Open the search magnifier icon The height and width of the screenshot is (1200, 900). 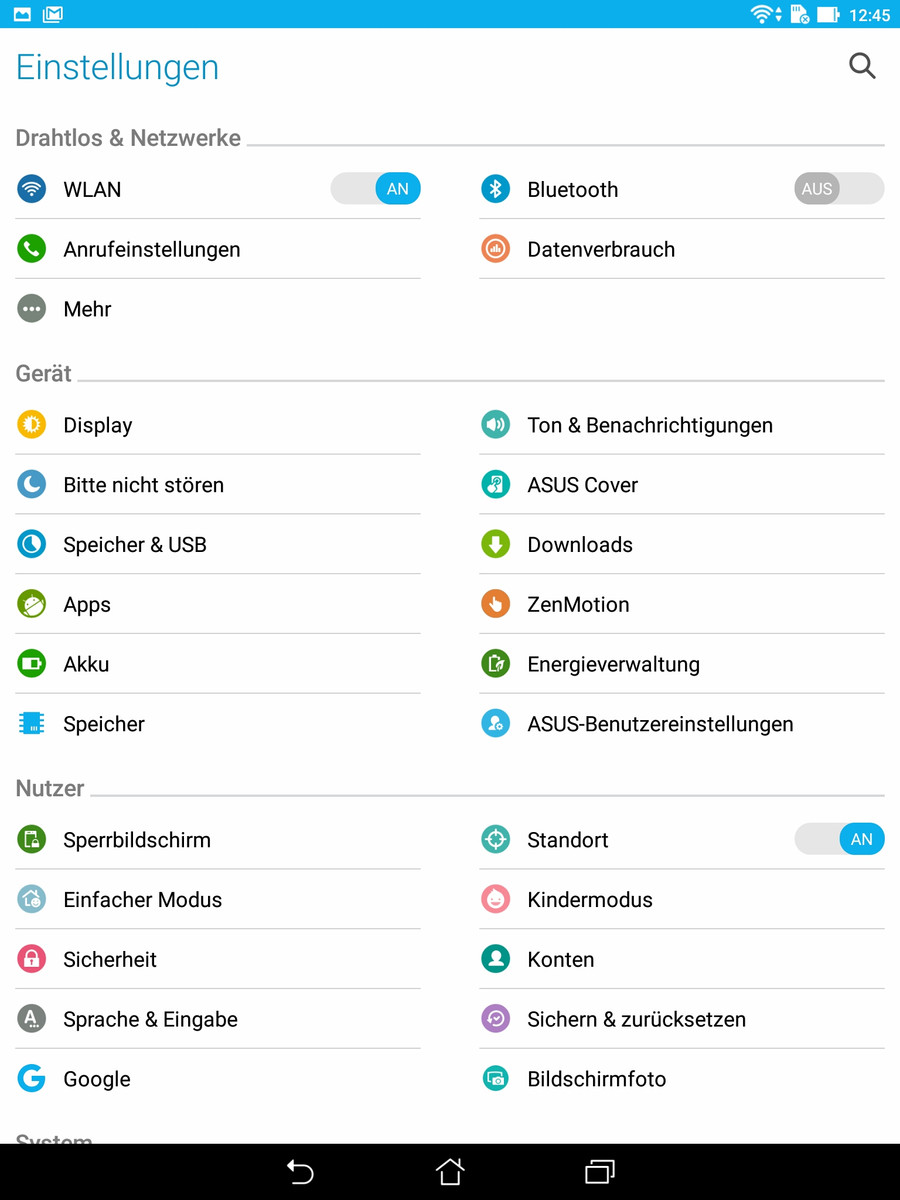[x=862, y=67]
